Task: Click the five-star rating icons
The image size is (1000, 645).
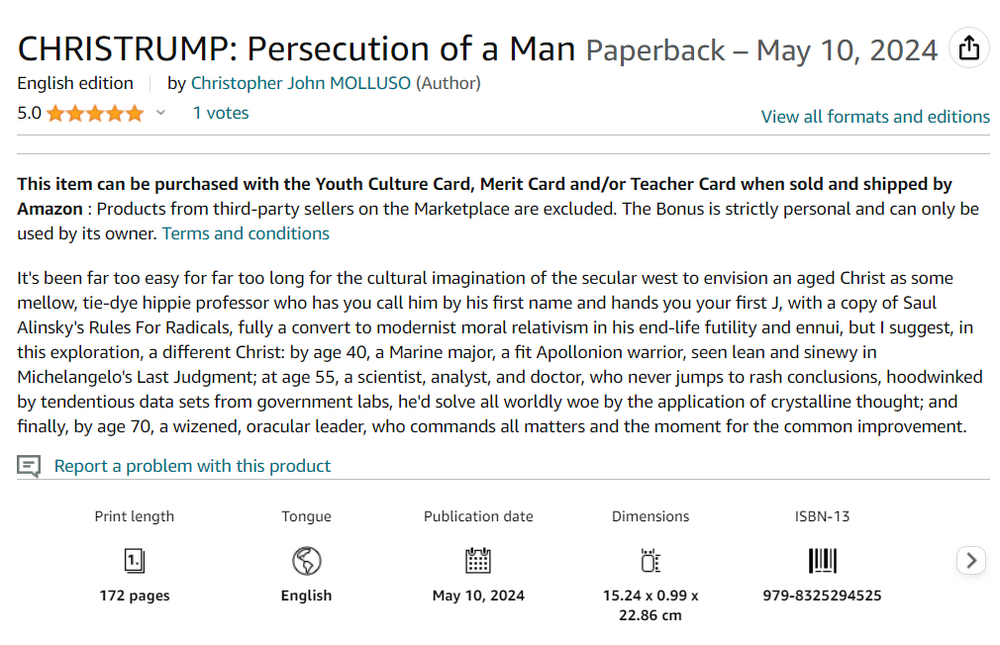Action: pos(95,114)
